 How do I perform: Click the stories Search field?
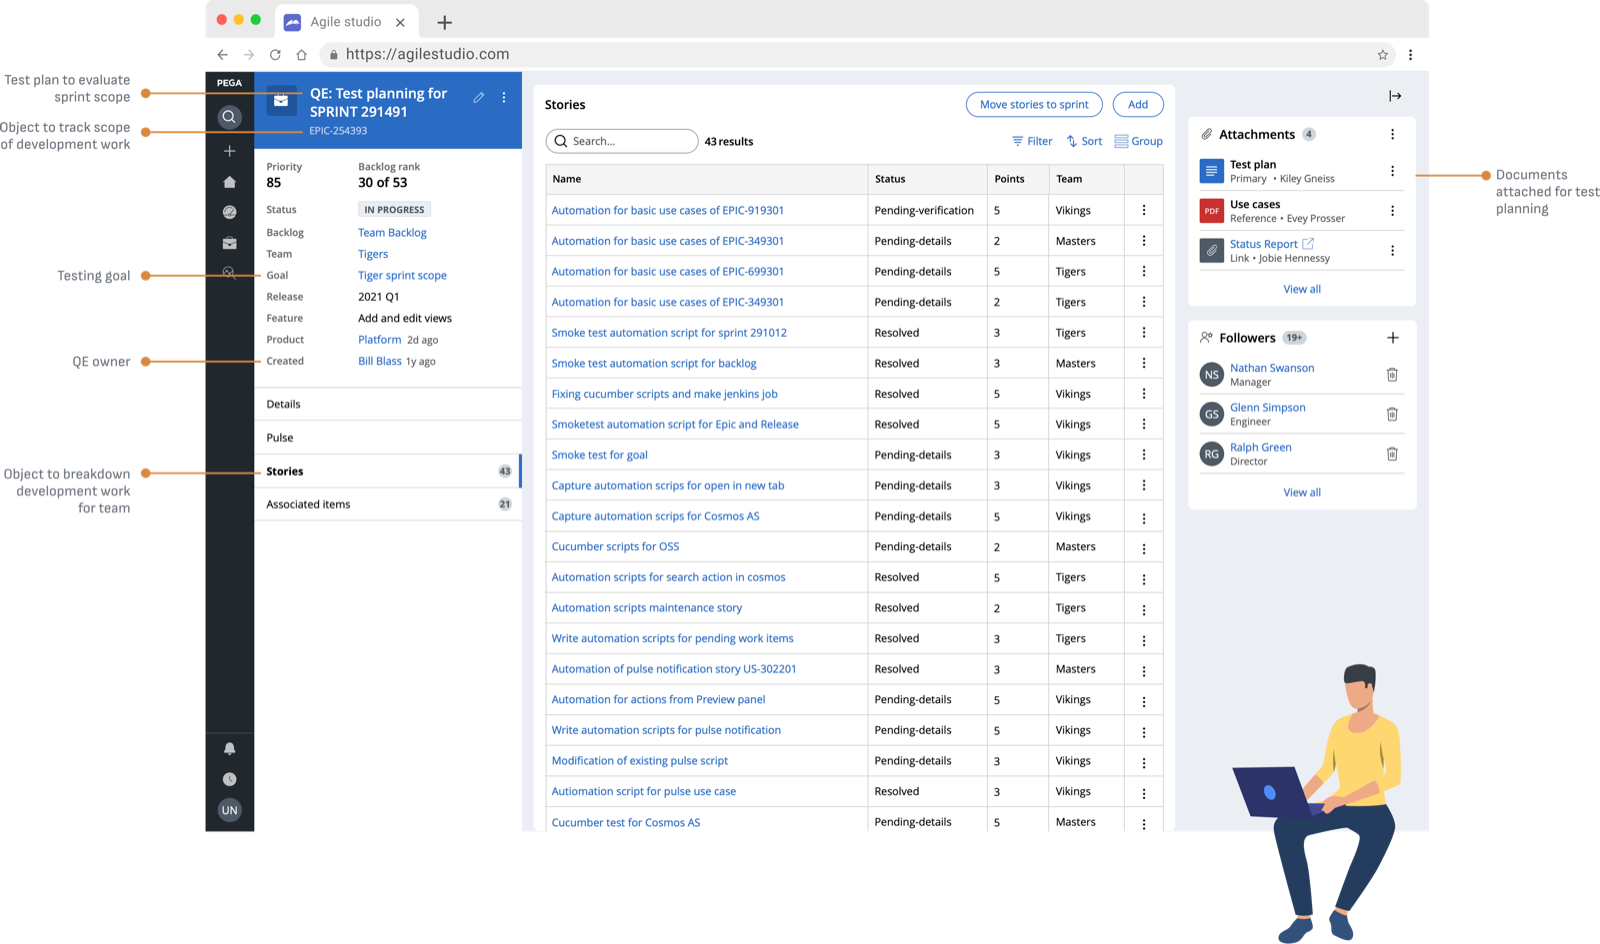click(x=622, y=141)
